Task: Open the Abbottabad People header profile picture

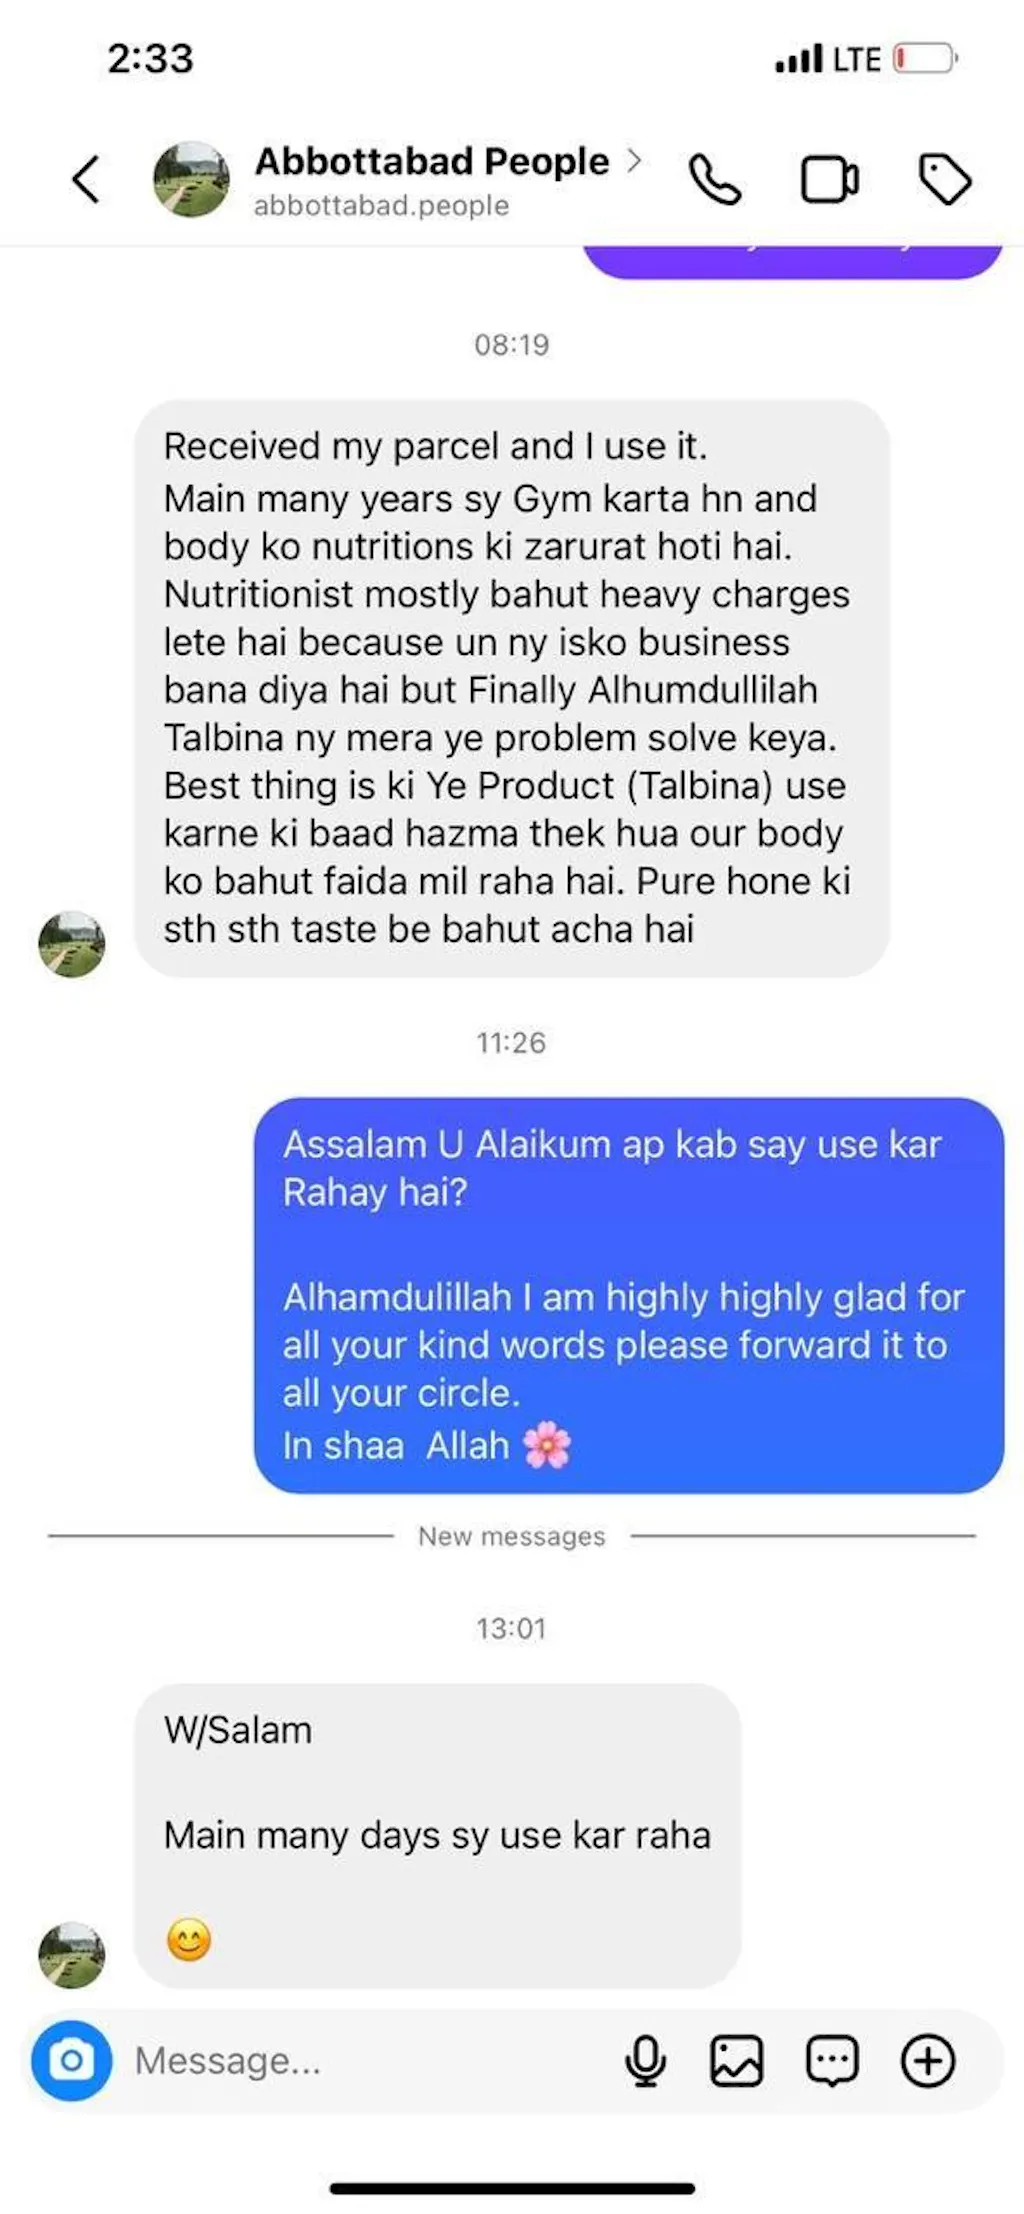Action: 191,180
